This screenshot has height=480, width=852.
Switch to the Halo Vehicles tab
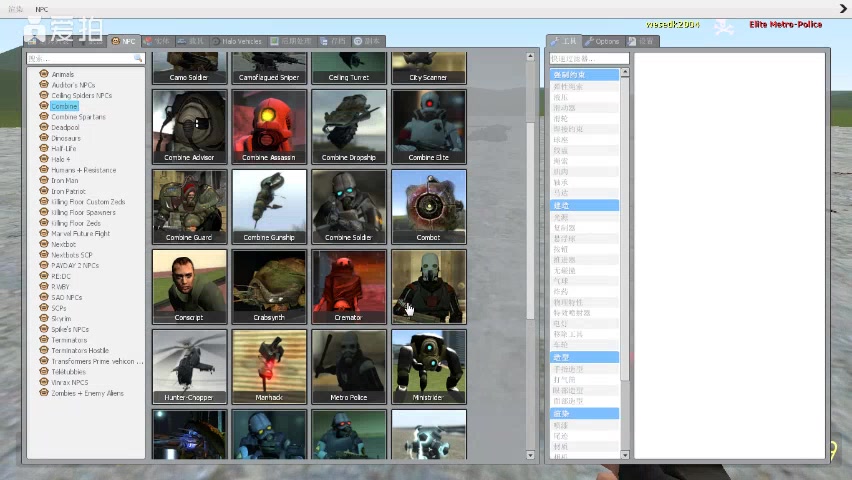pyautogui.click(x=237, y=41)
